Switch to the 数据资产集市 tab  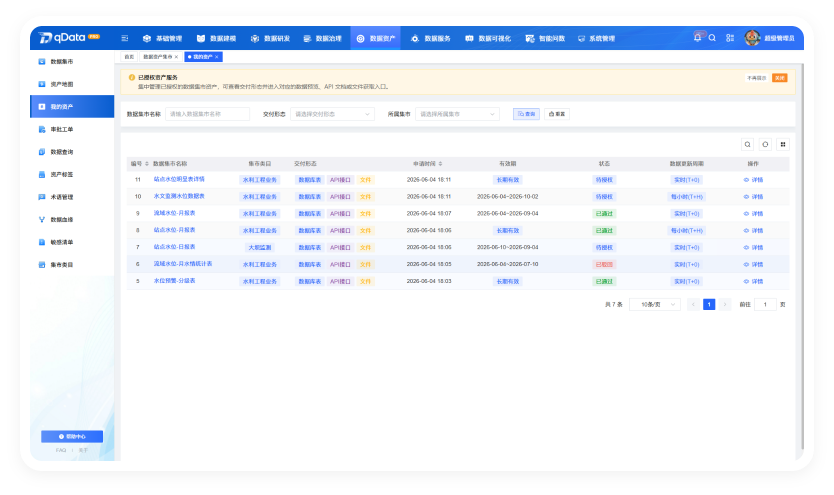point(158,57)
